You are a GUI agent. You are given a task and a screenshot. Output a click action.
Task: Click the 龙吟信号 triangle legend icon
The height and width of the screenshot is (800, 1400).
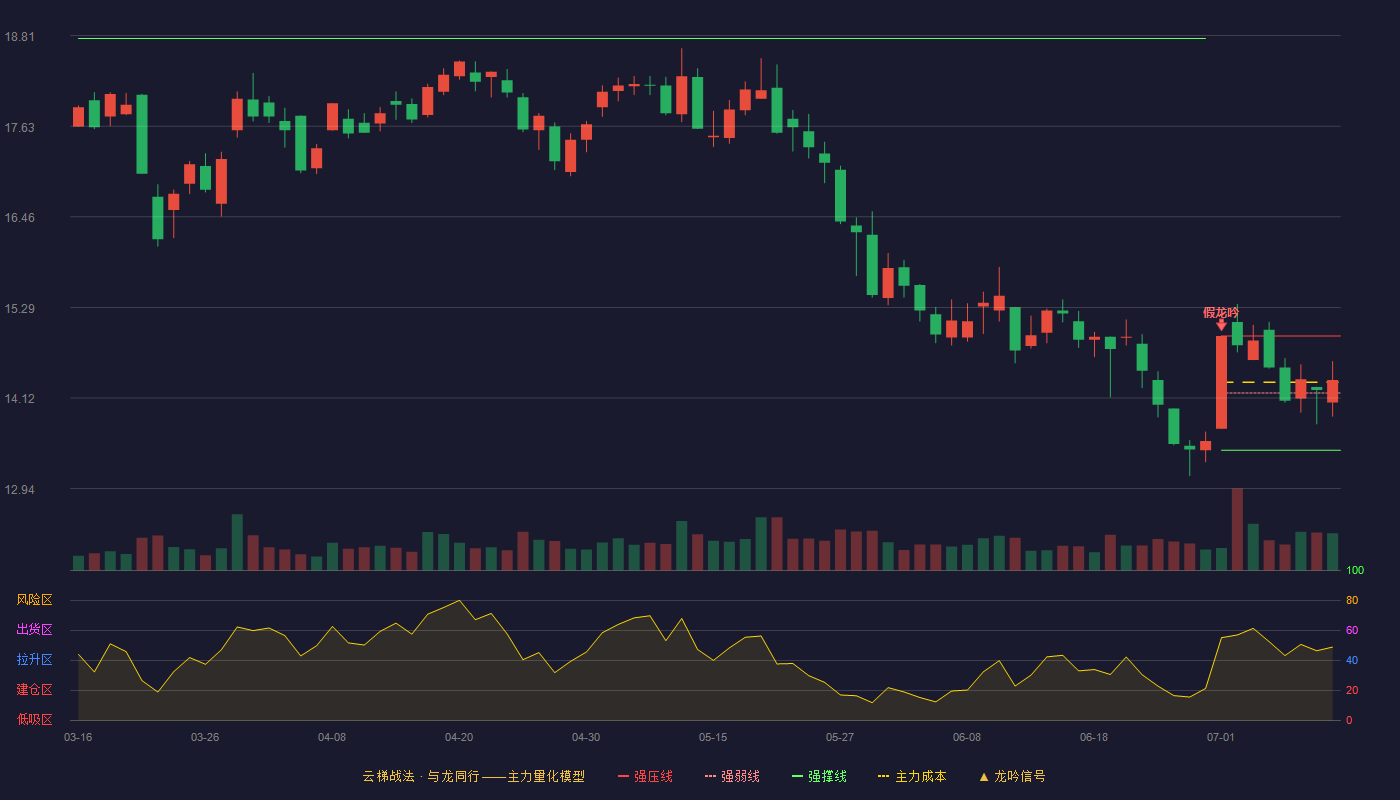coord(983,777)
